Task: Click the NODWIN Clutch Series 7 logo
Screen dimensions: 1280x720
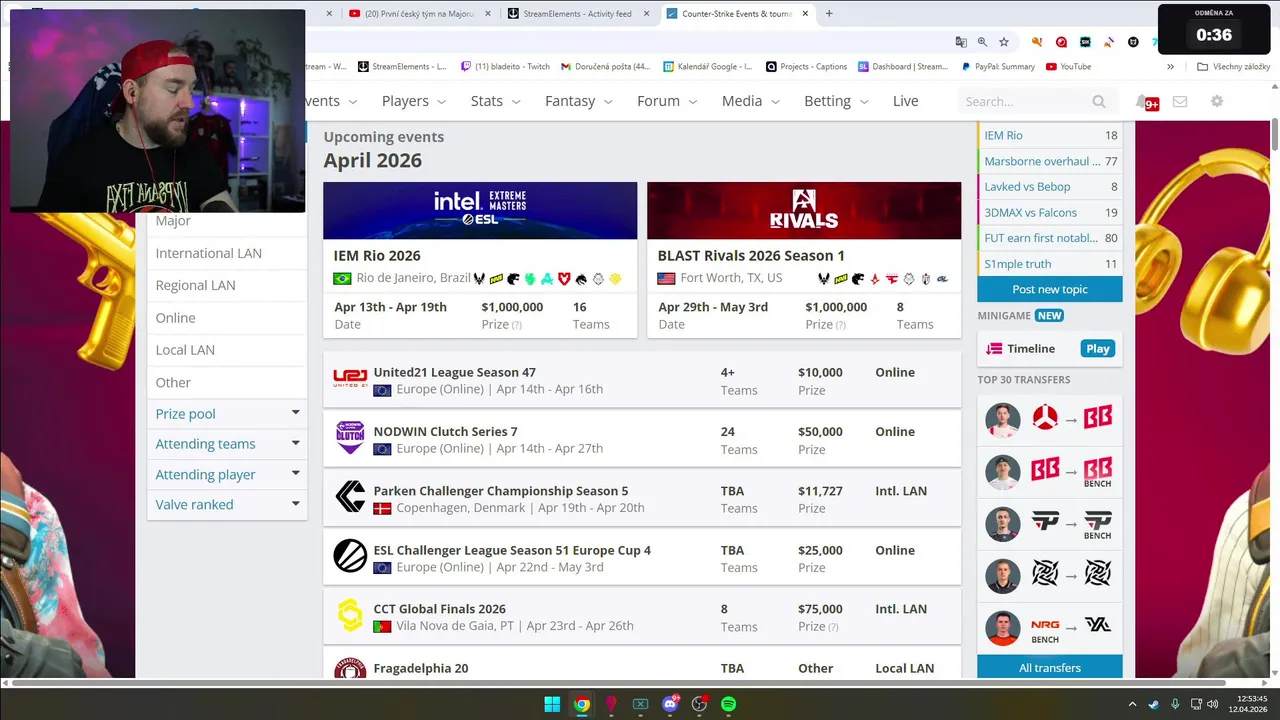Action: click(350, 439)
